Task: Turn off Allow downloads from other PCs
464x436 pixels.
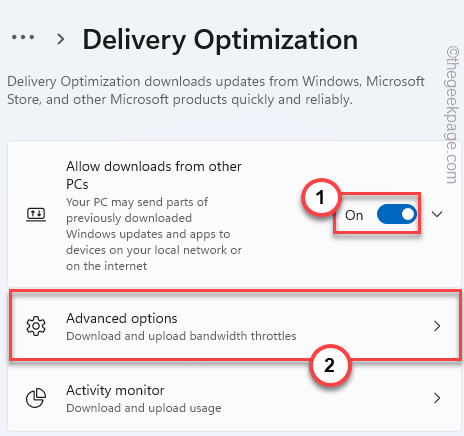Action: click(x=397, y=214)
